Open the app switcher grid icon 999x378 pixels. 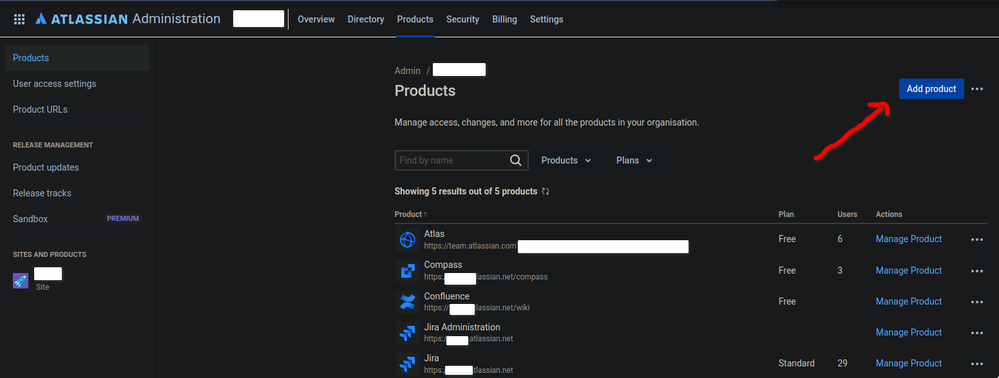pyautogui.click(x=19, y=19)
